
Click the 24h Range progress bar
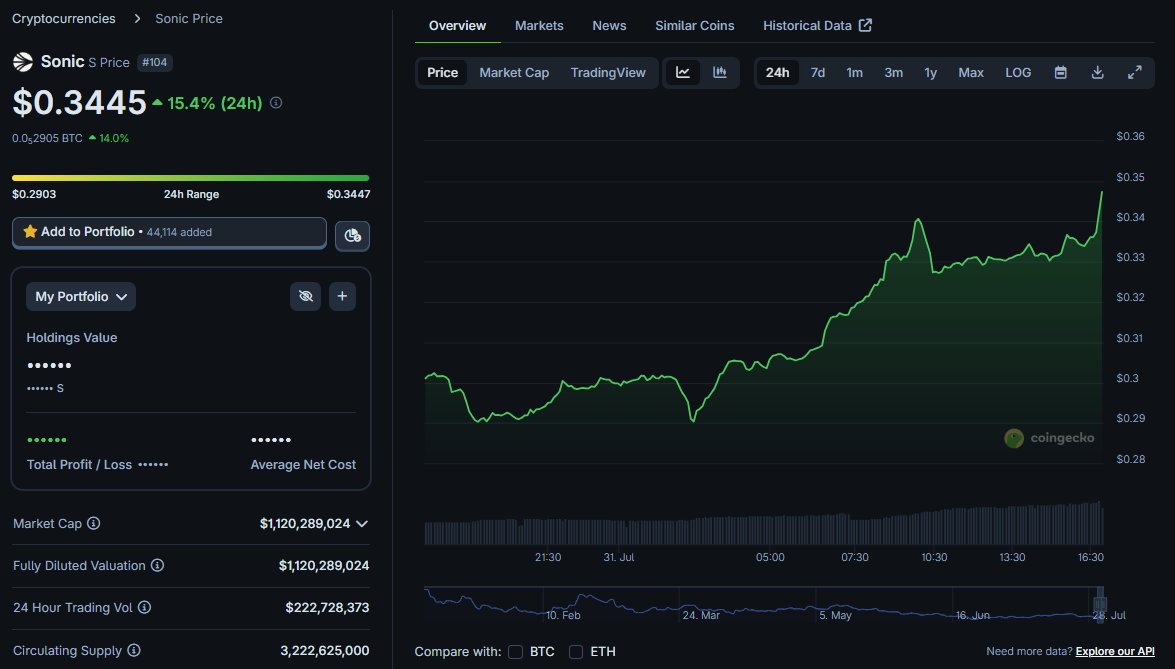(x=190, y=178)
